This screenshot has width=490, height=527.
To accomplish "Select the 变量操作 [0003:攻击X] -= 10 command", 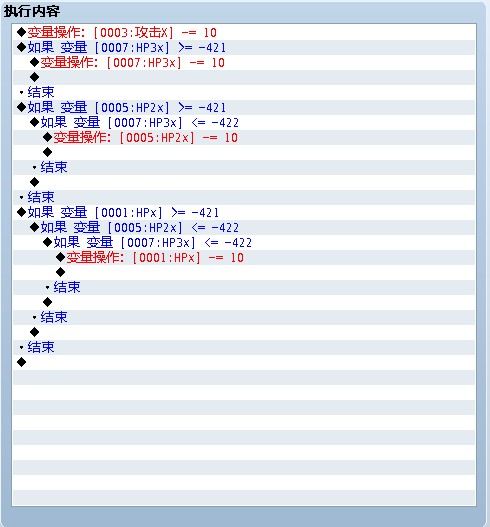I will (x=244, y=33).
